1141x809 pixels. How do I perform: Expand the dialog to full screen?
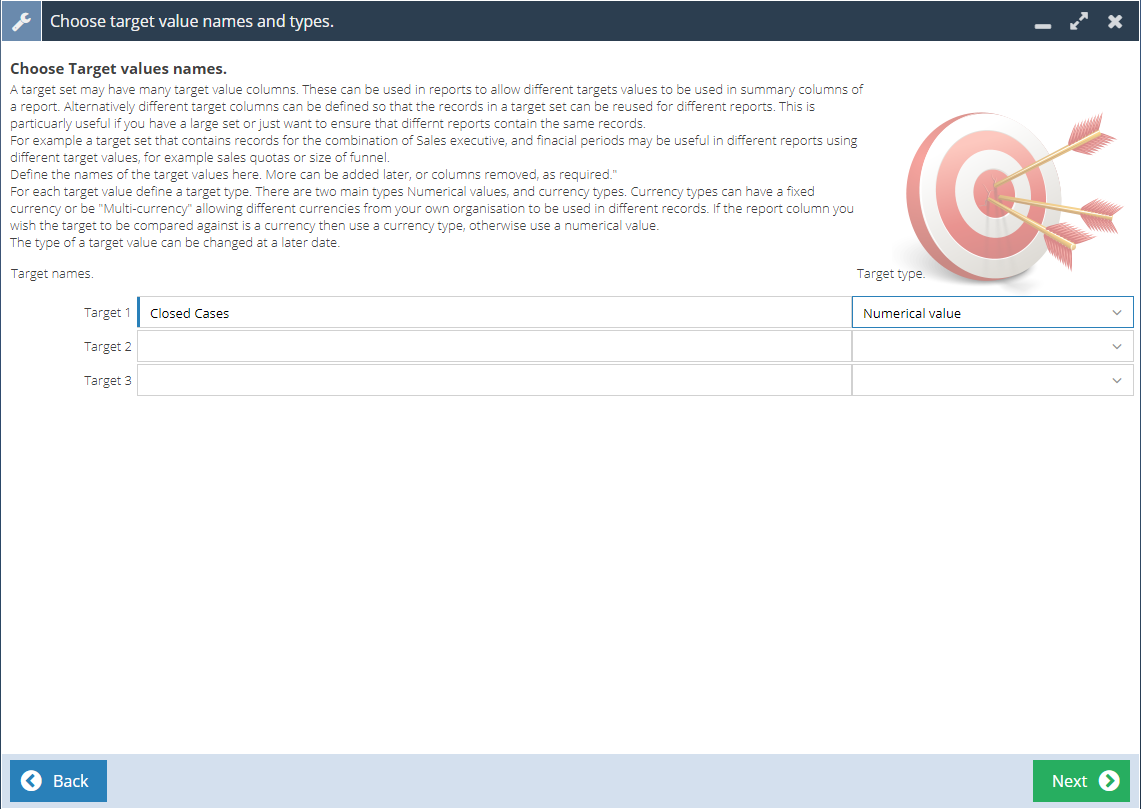point(1079,21)
